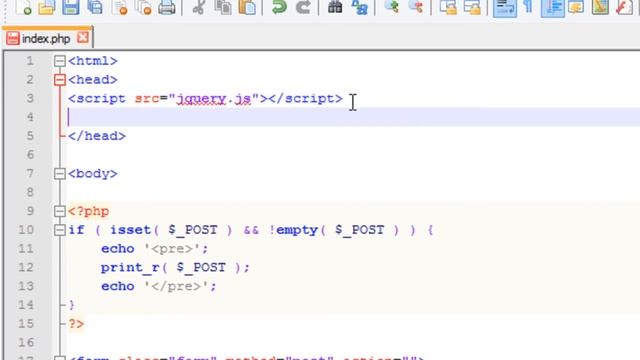Click the Print icon

tap(167, 7)
